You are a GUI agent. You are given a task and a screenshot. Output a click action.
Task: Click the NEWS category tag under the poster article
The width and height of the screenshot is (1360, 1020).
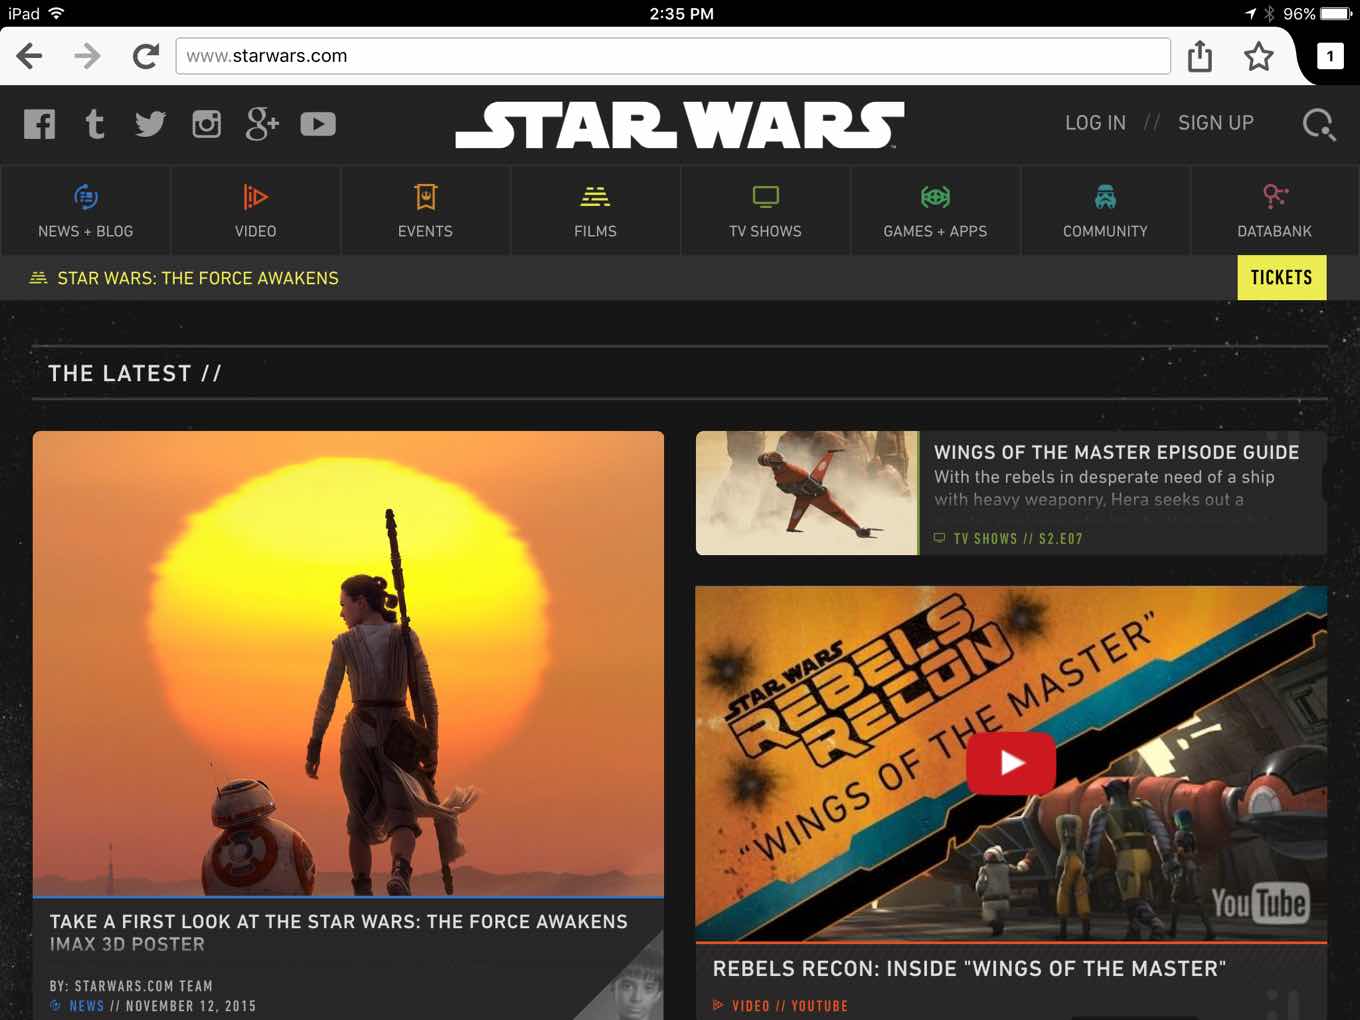pyautogui.click(x=86, y=1006)
